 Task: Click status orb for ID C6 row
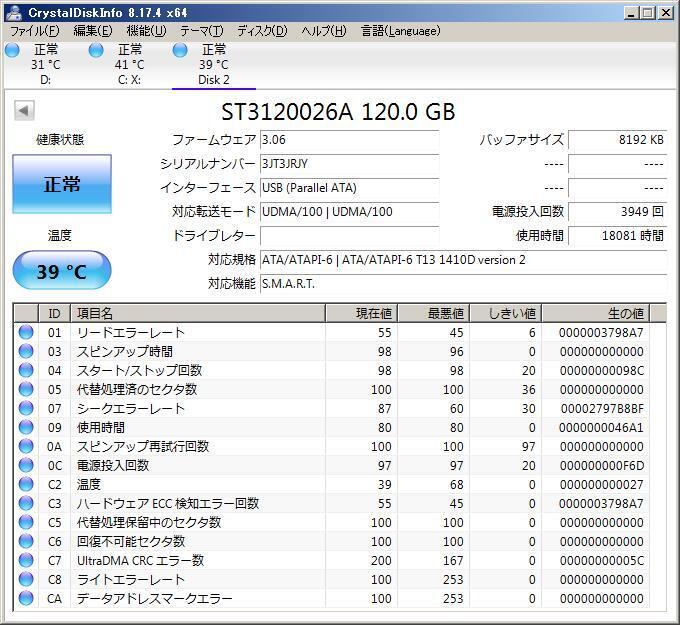tap(26, 541)
